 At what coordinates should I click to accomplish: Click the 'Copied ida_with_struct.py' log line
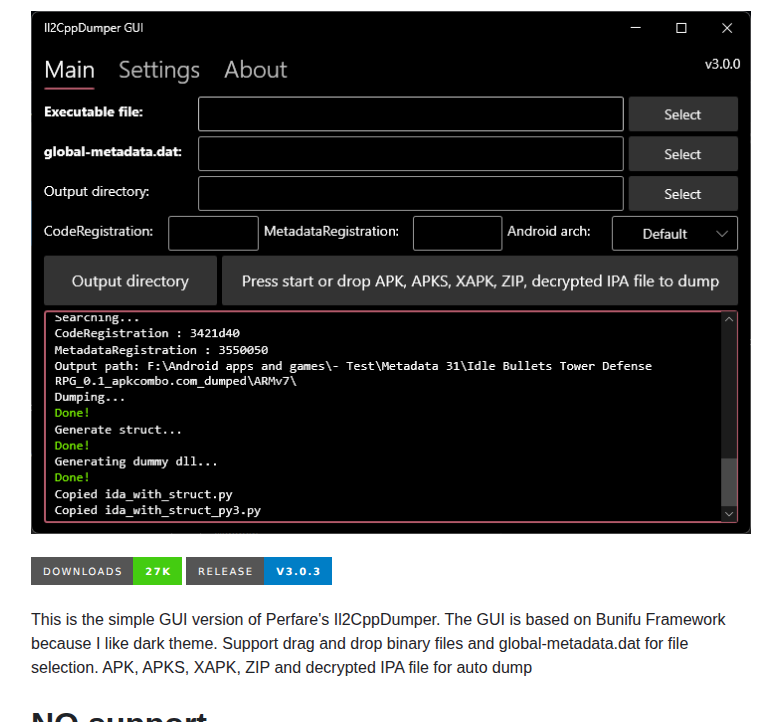click(143, 494)
